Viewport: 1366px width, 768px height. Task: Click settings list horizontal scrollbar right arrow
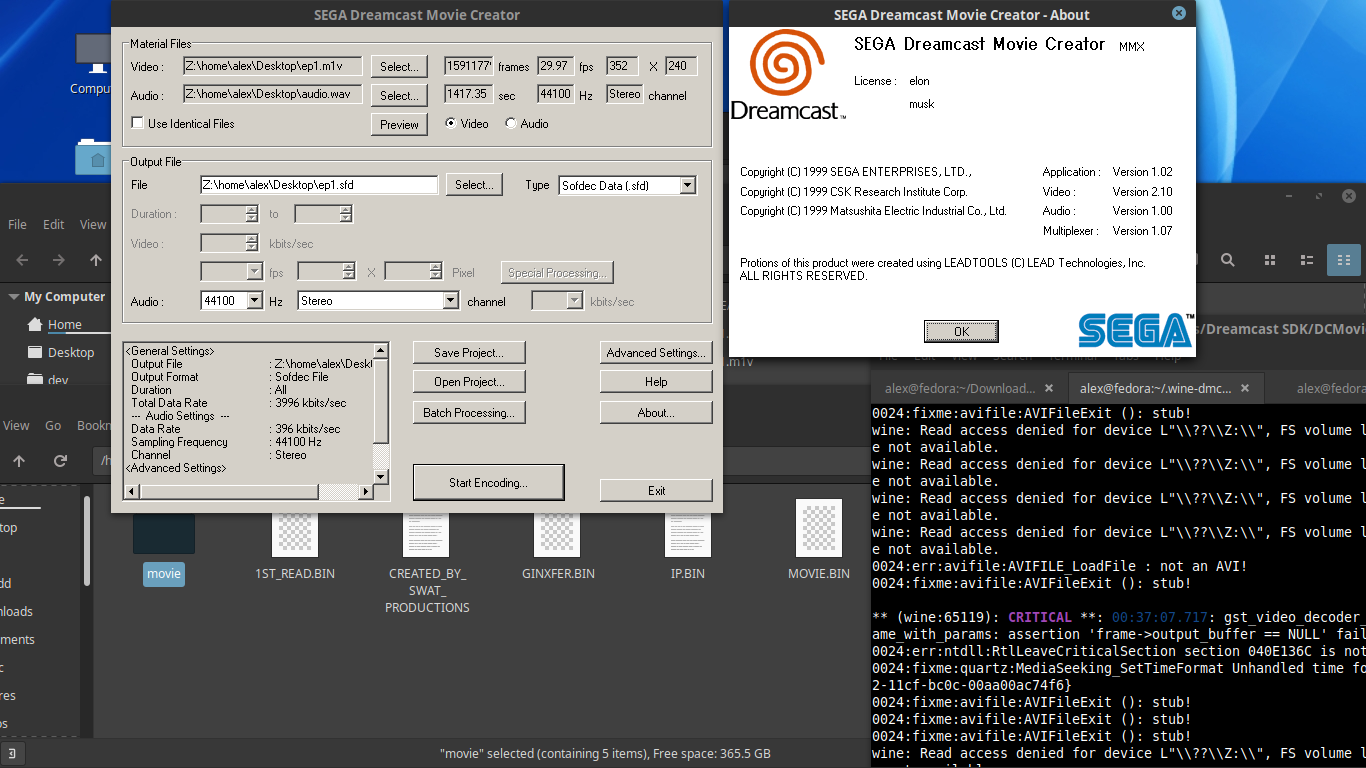point(365,491)
